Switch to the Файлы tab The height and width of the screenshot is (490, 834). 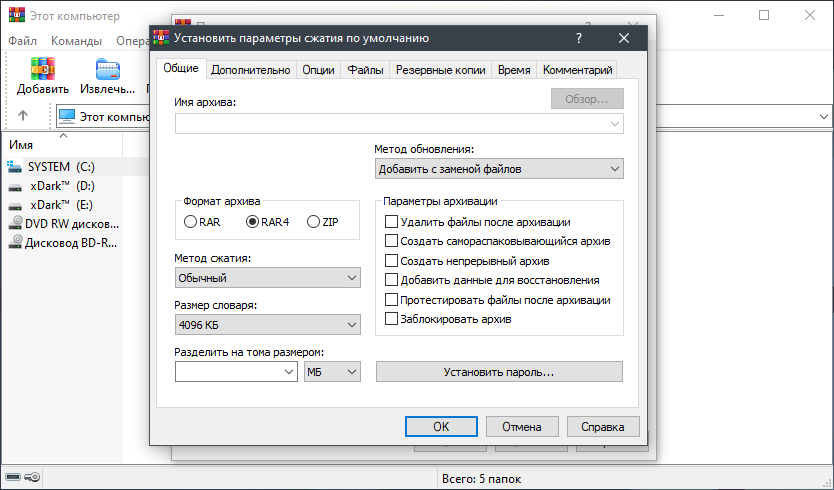(365, 70)
